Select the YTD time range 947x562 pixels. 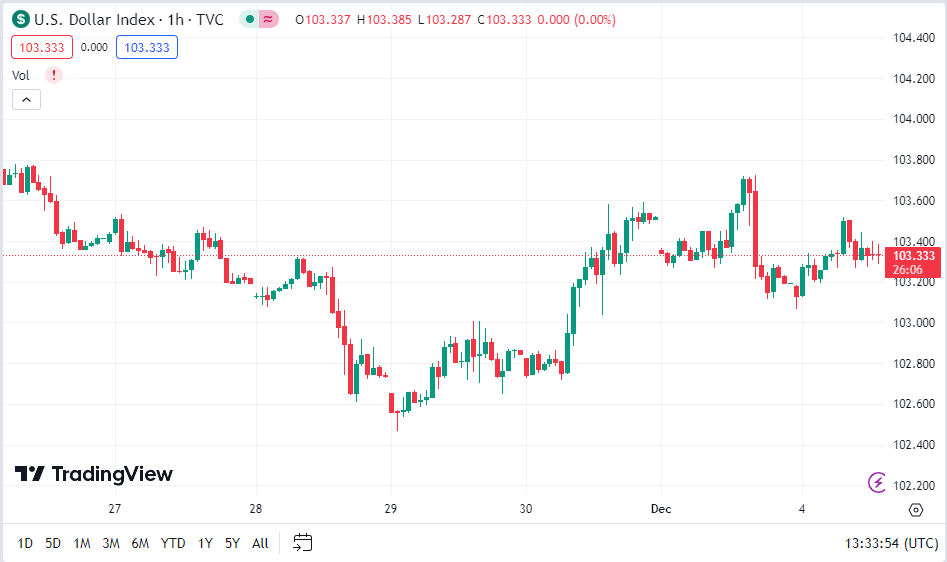(x=173, y=543)
